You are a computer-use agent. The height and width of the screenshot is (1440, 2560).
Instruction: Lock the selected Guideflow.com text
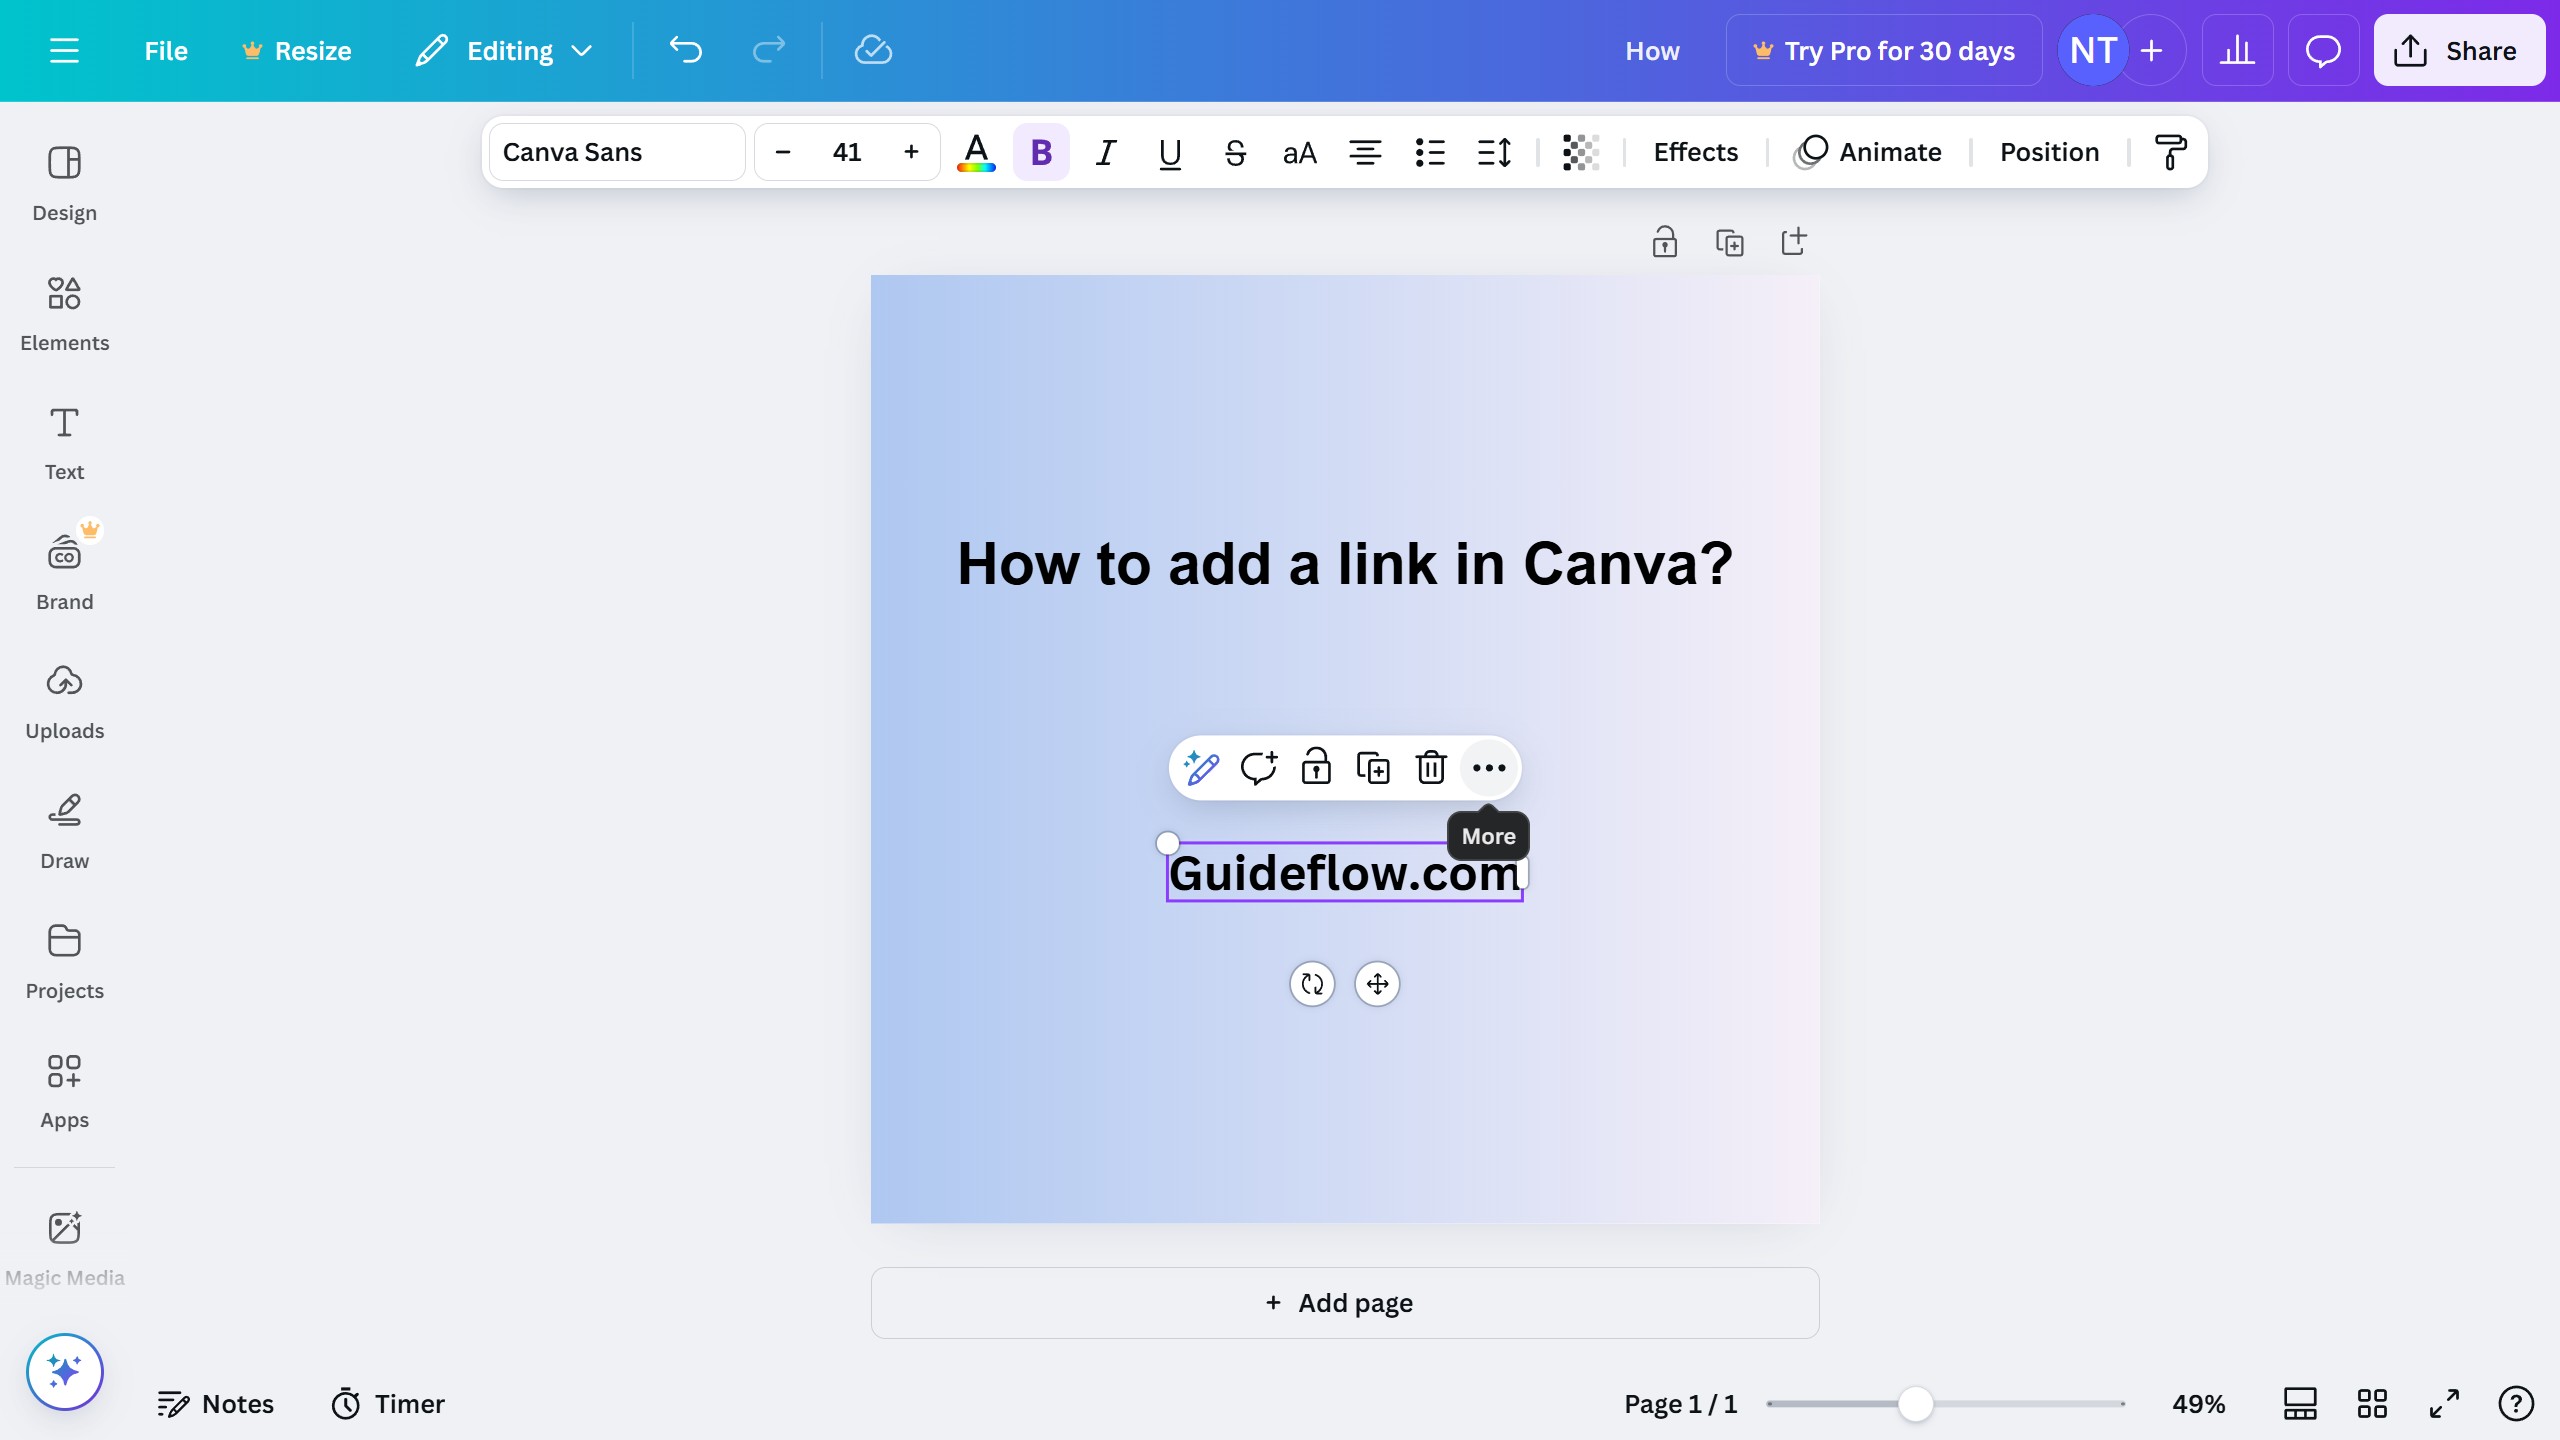click(x=1316, y=768)
